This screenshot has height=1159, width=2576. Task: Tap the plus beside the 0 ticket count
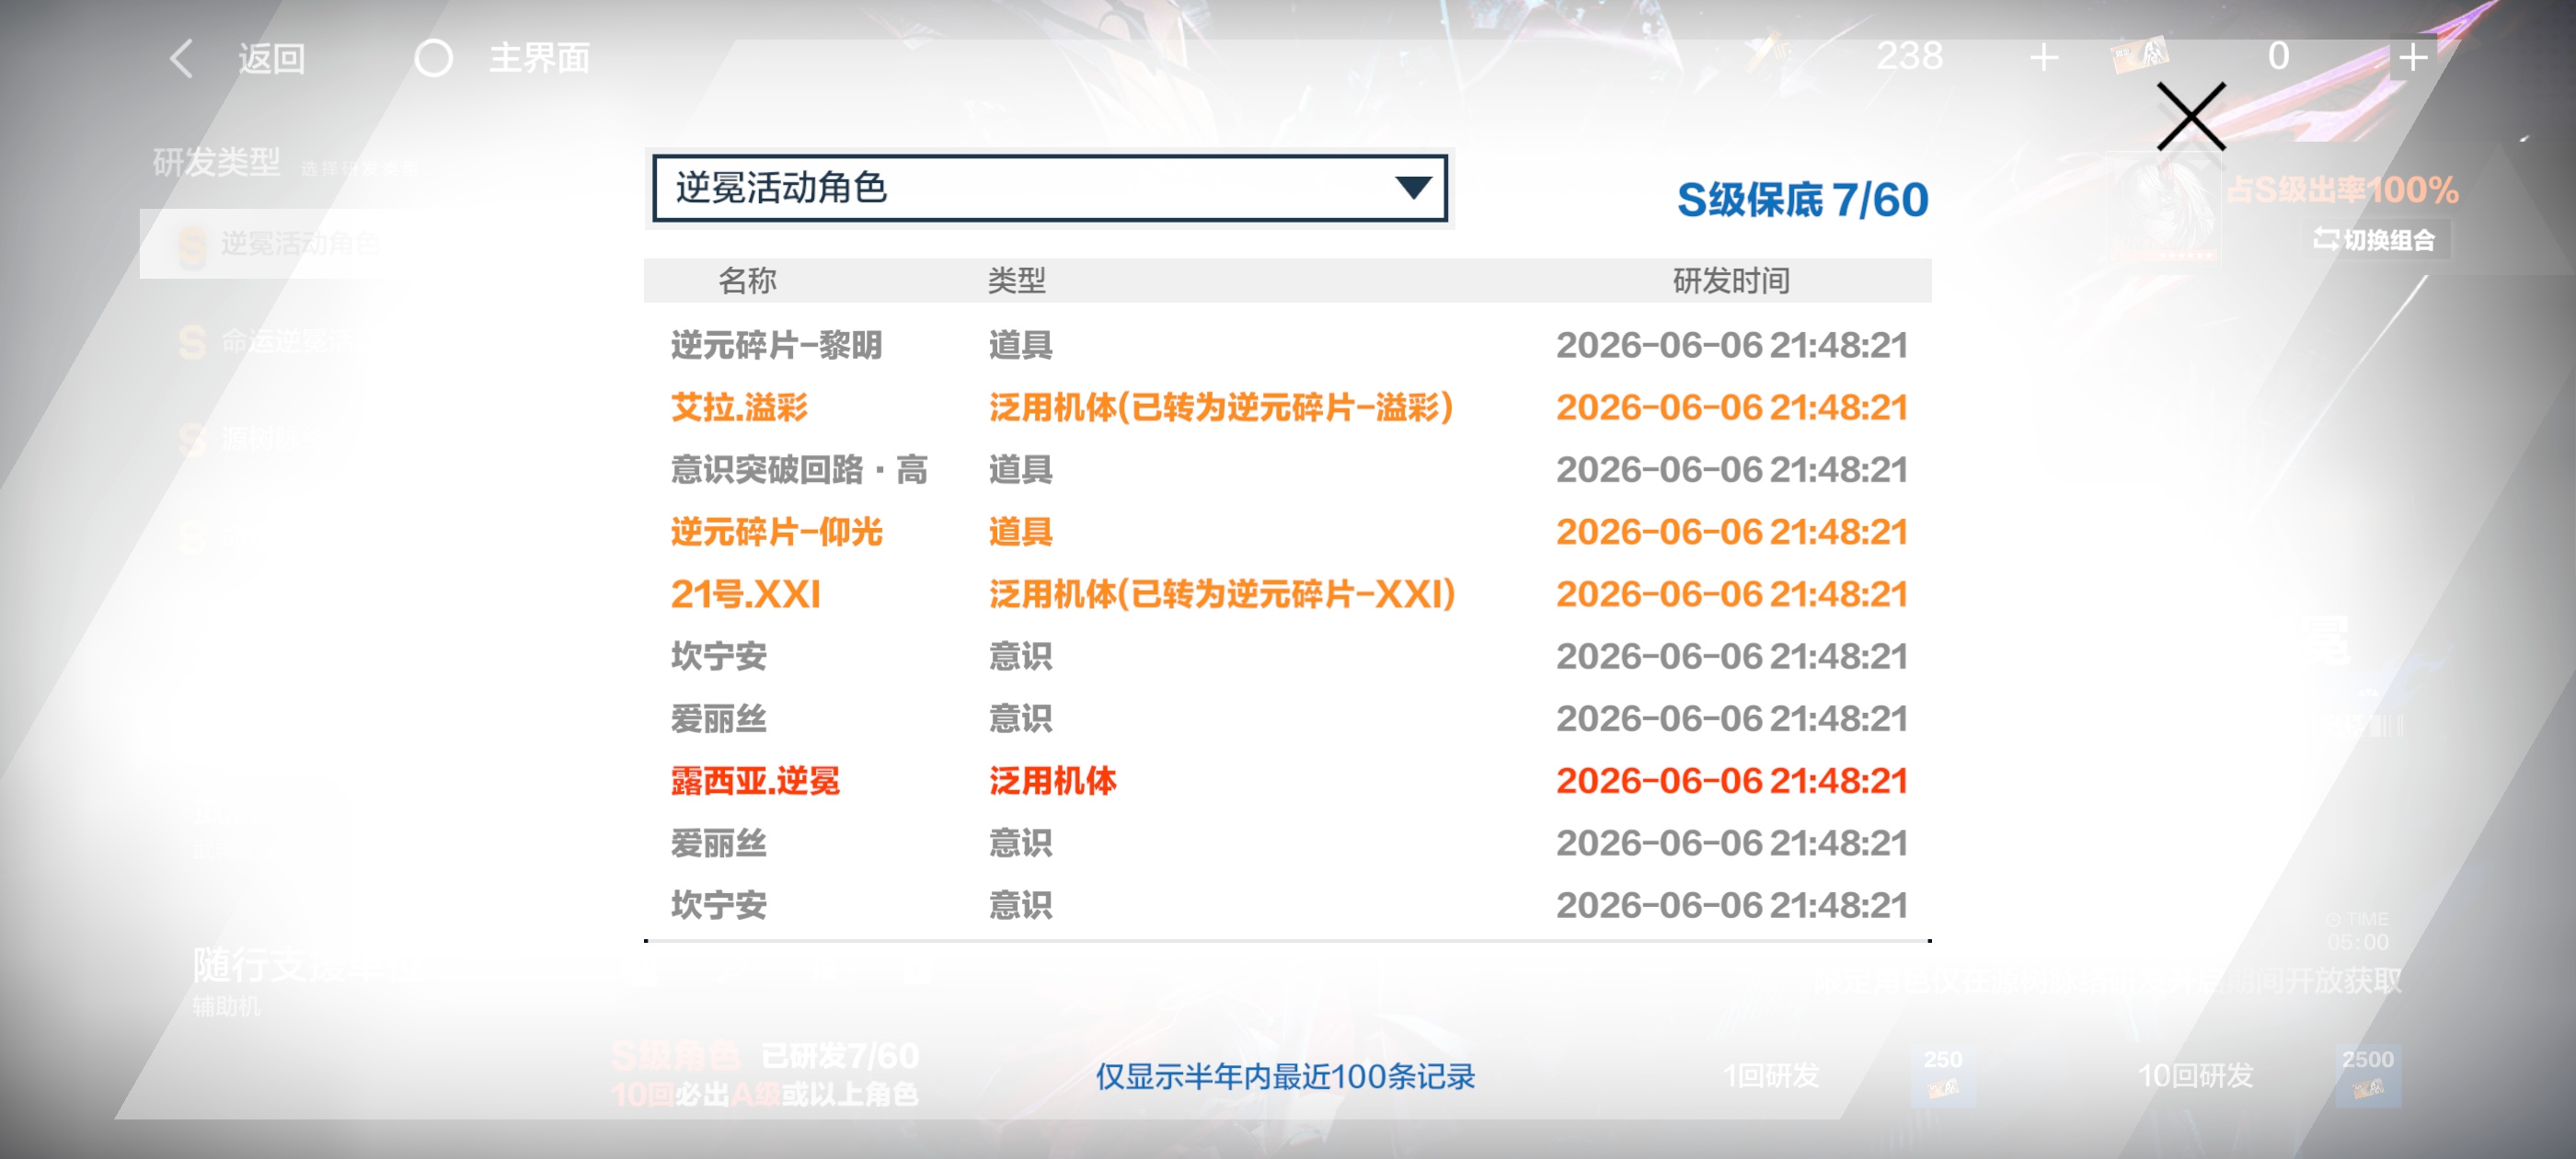click(2413, 58)
